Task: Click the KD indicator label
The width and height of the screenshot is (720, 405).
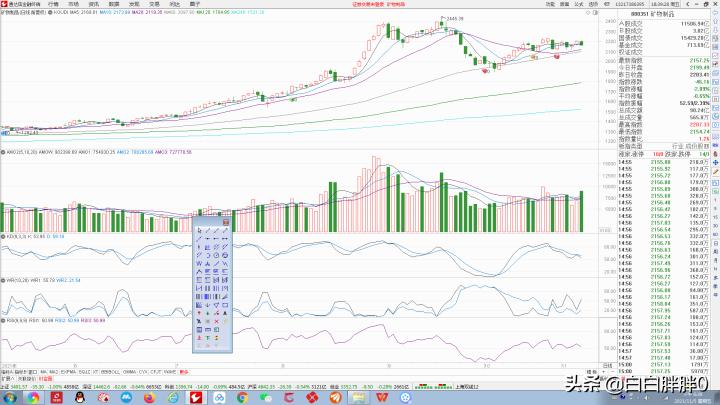Action: click(15, 236)
